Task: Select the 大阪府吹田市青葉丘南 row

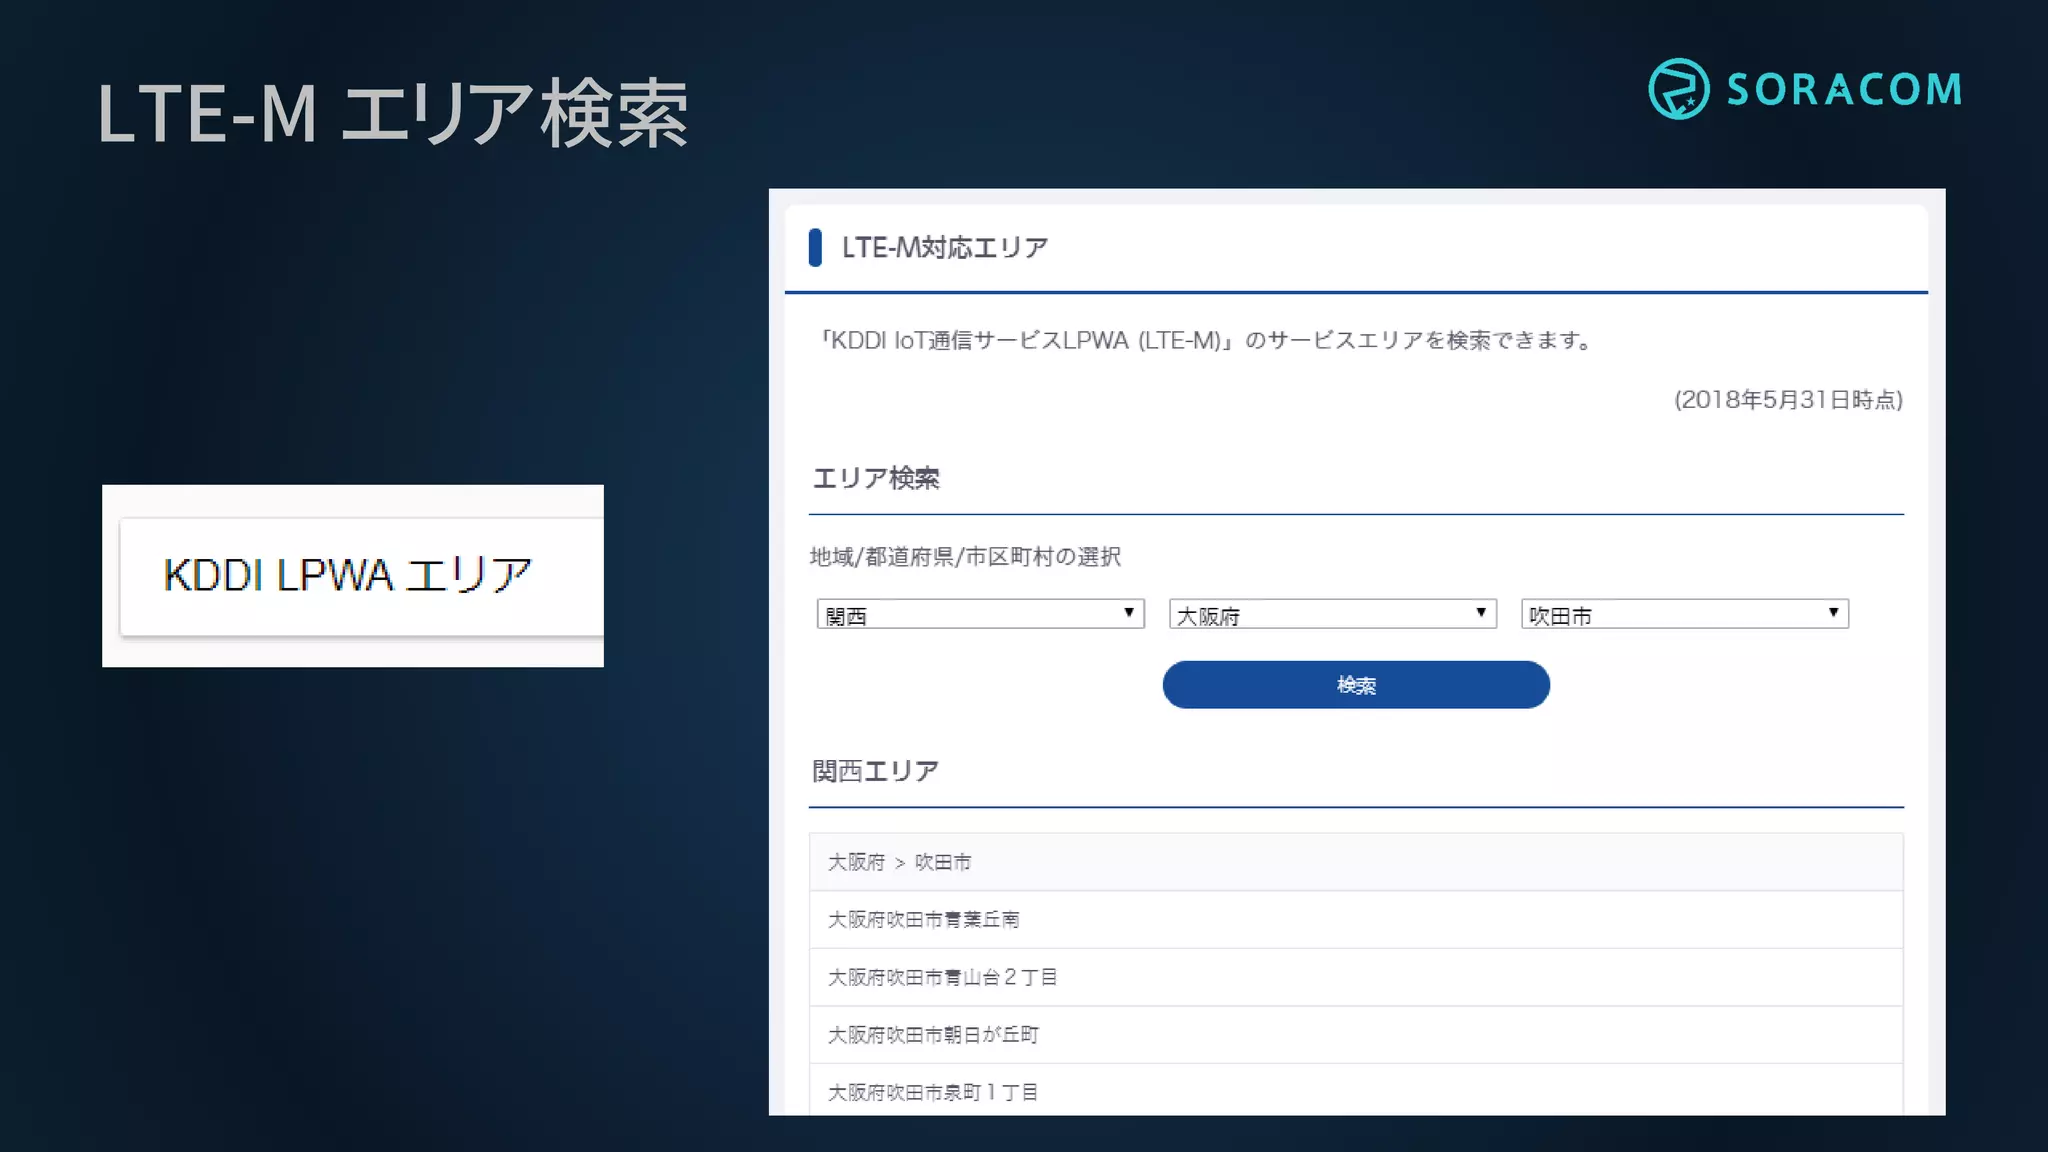Action: tap(1356, 920)
